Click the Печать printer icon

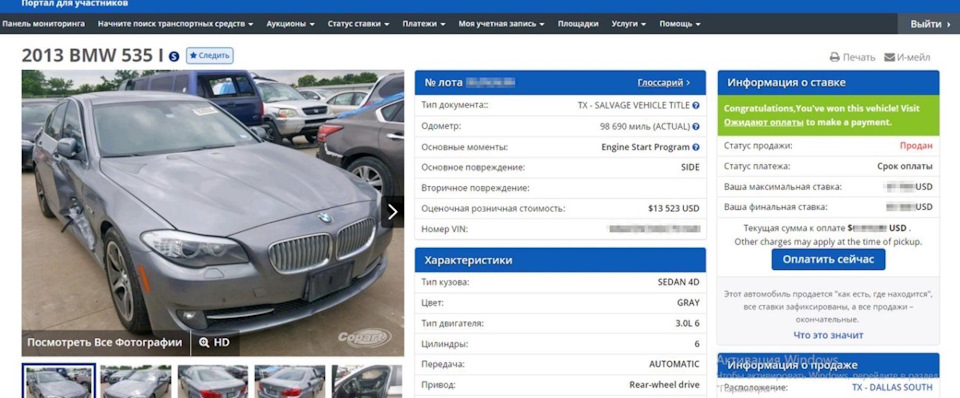(834, 58)
